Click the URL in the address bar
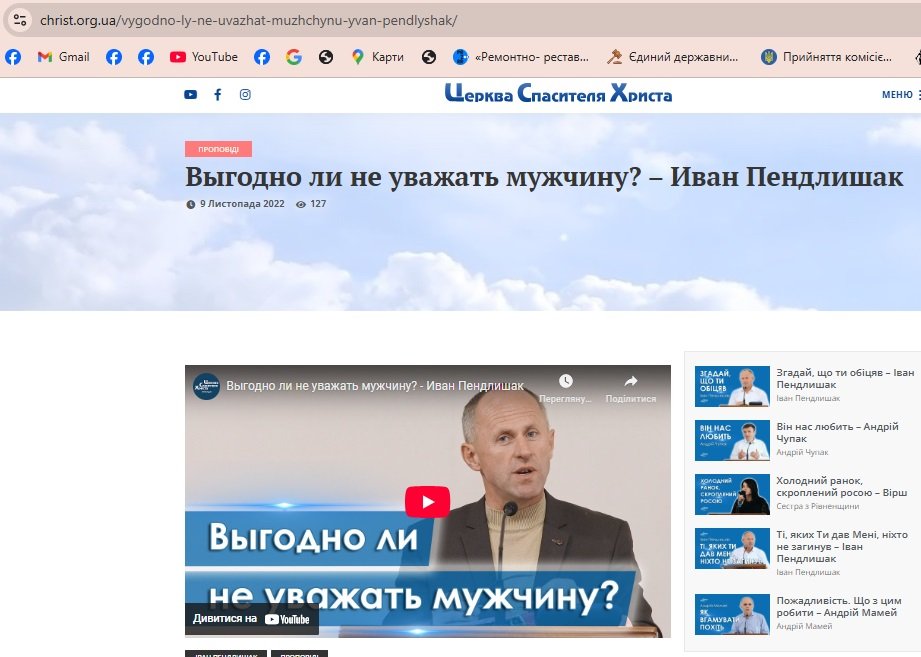Viewport: 921px width, 657px height. 248,21
